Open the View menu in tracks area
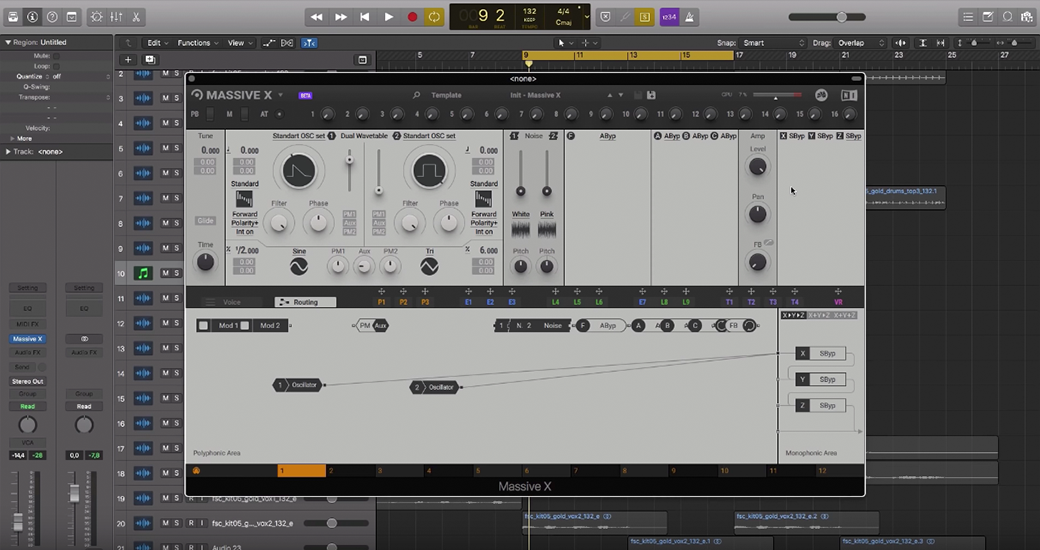 tap(239, 42)
